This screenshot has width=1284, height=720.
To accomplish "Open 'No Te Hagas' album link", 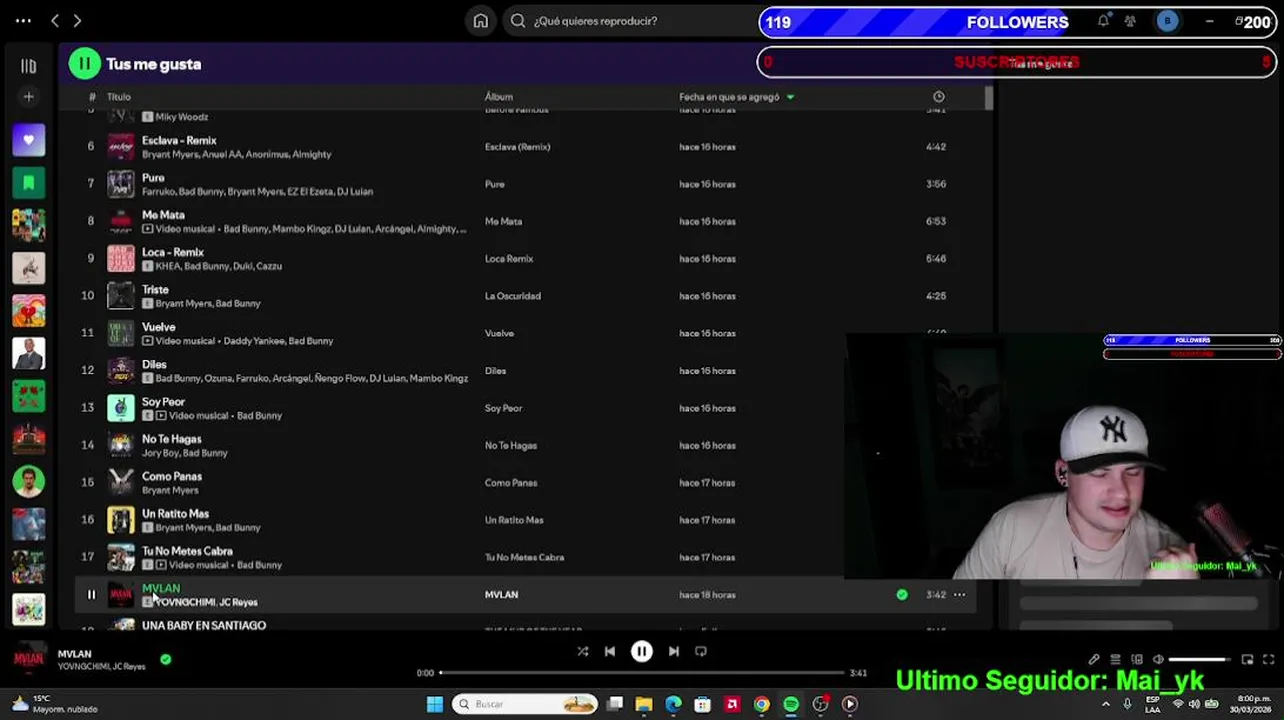I will (511, 445).
